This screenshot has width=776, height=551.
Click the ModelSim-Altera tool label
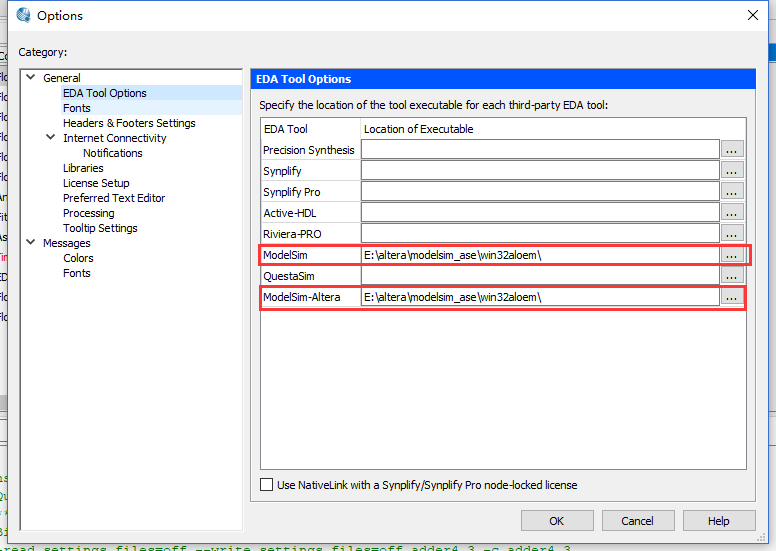tap(301, 297)
